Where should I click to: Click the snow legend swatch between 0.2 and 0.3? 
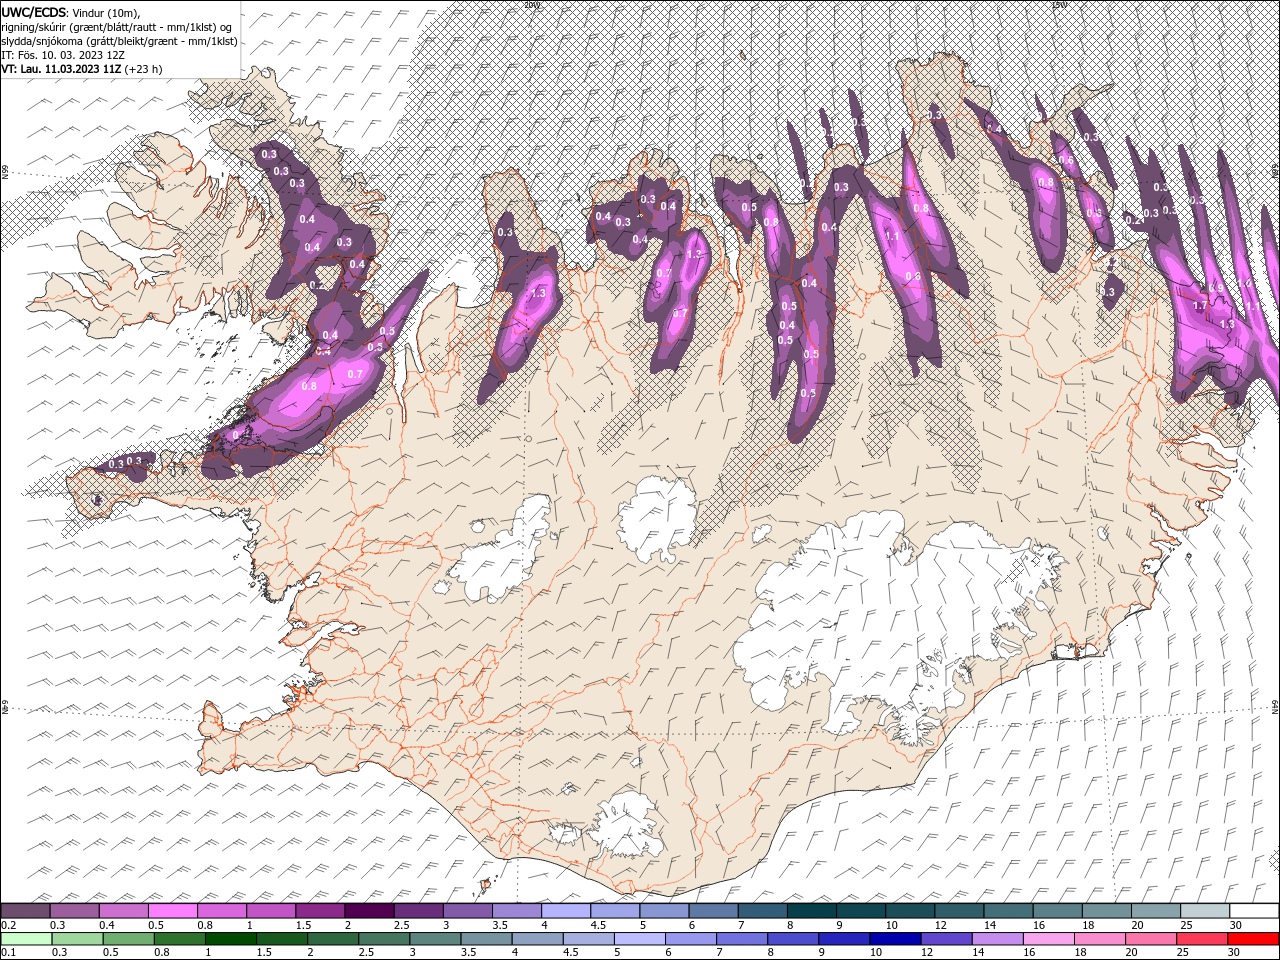25,911
